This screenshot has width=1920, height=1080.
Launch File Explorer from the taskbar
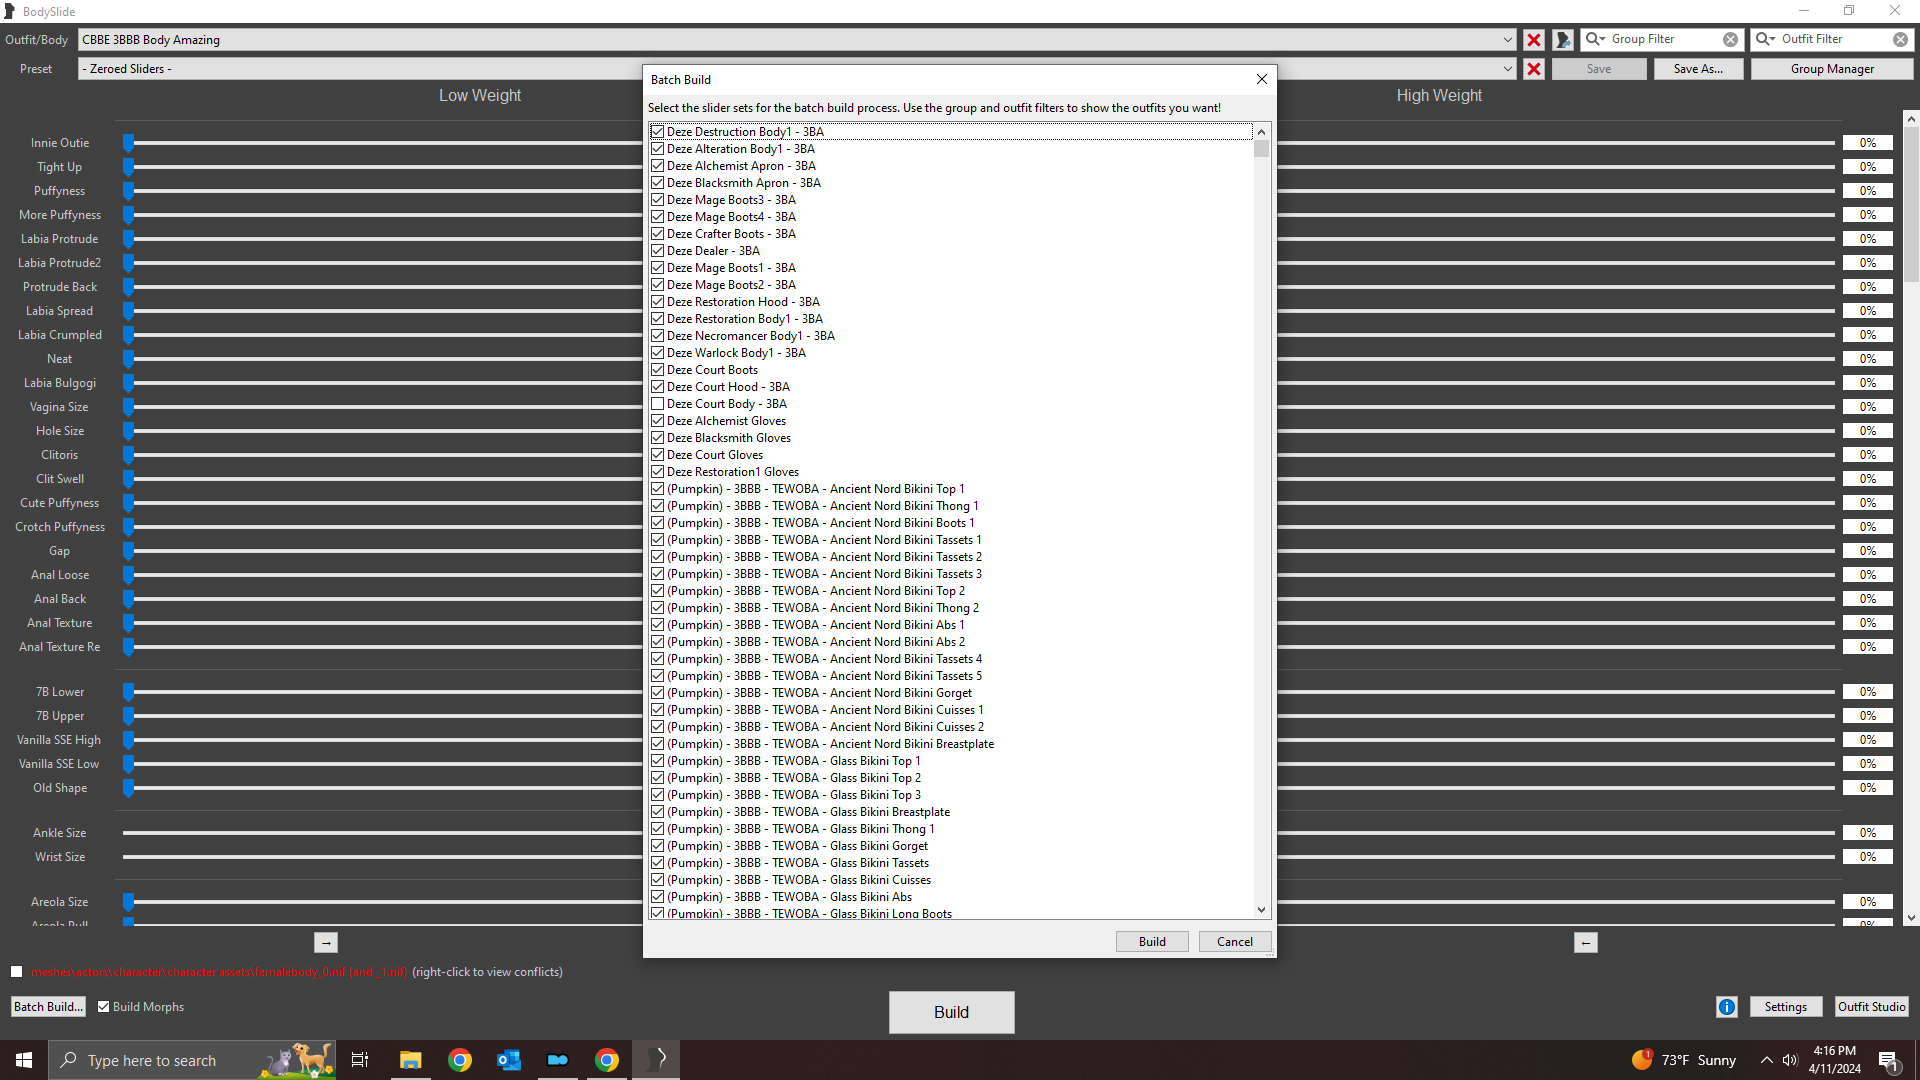(410, 1060)
